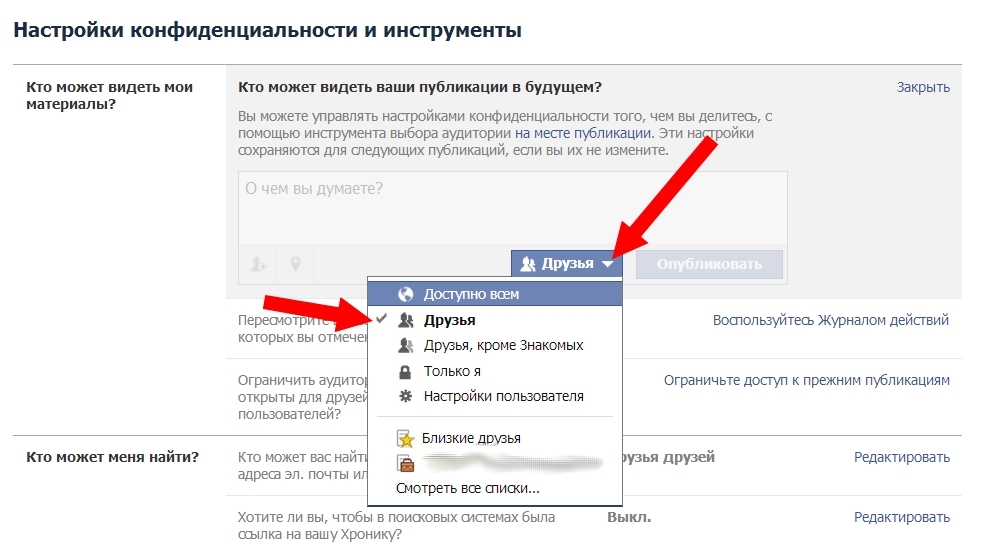
Task: Click the location pin icon in composer
Action: pos(295,264)
